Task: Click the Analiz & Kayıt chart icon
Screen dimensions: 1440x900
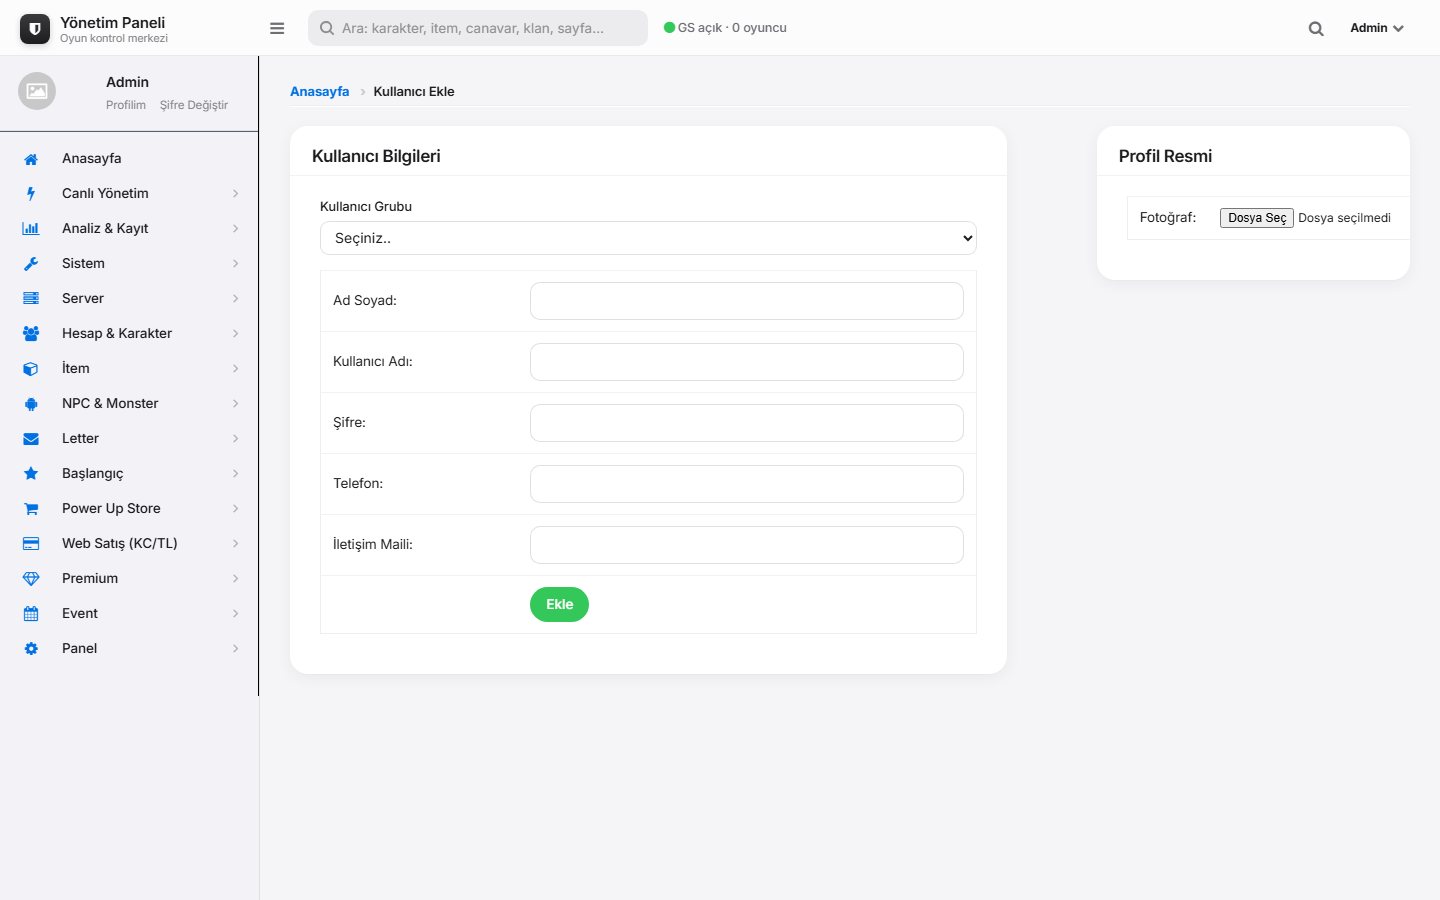Action: pos(31,229)
